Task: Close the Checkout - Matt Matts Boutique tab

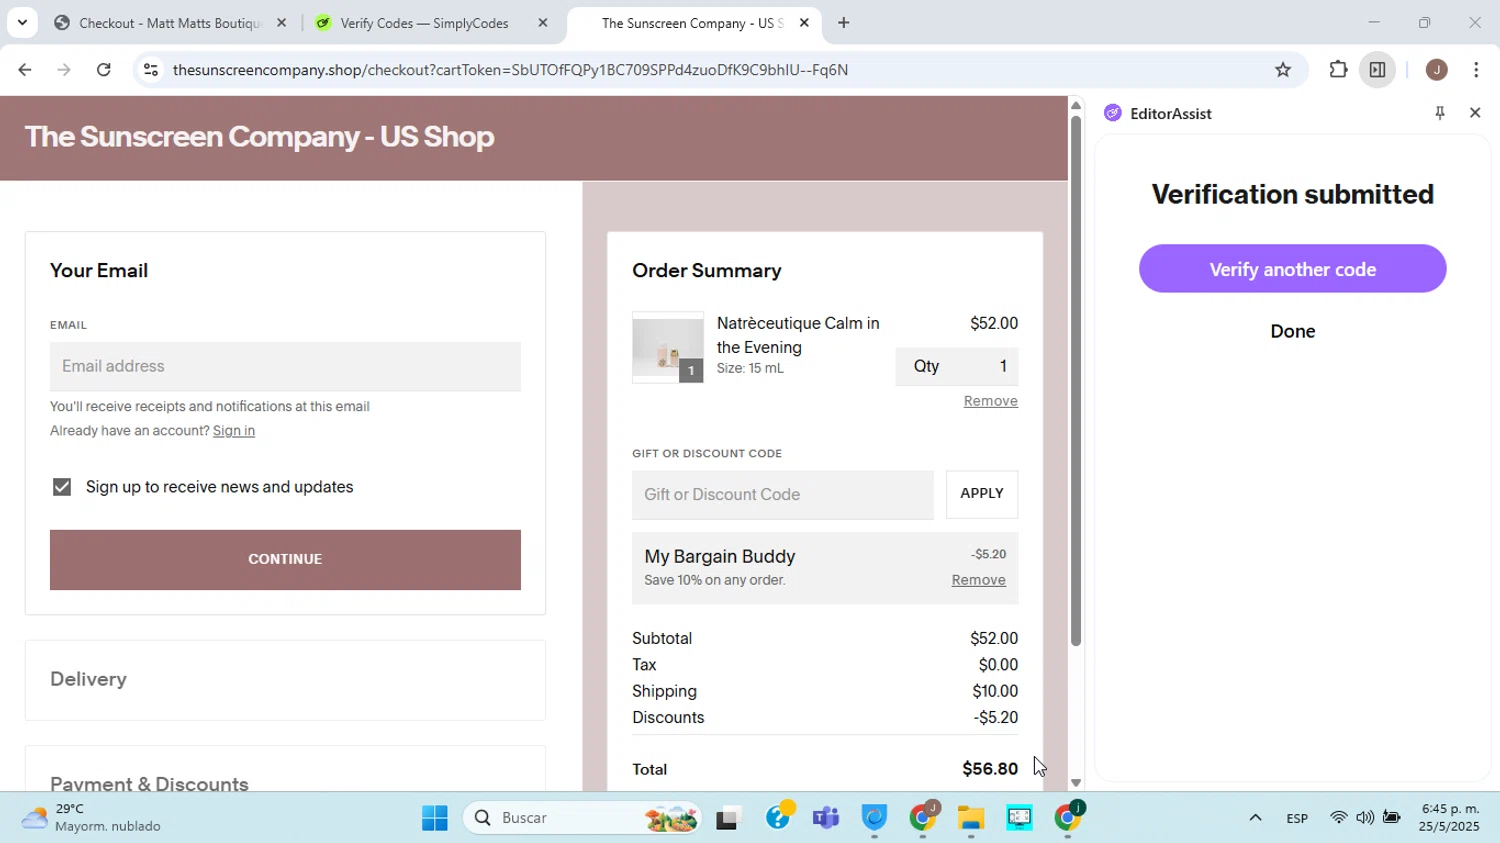Action: pos(281,22)
